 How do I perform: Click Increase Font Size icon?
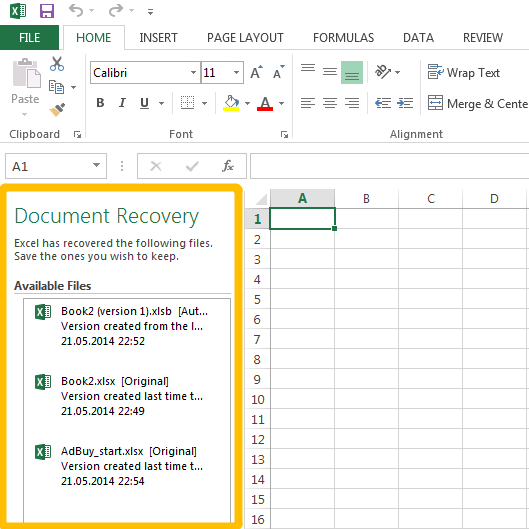pos(256,72)
